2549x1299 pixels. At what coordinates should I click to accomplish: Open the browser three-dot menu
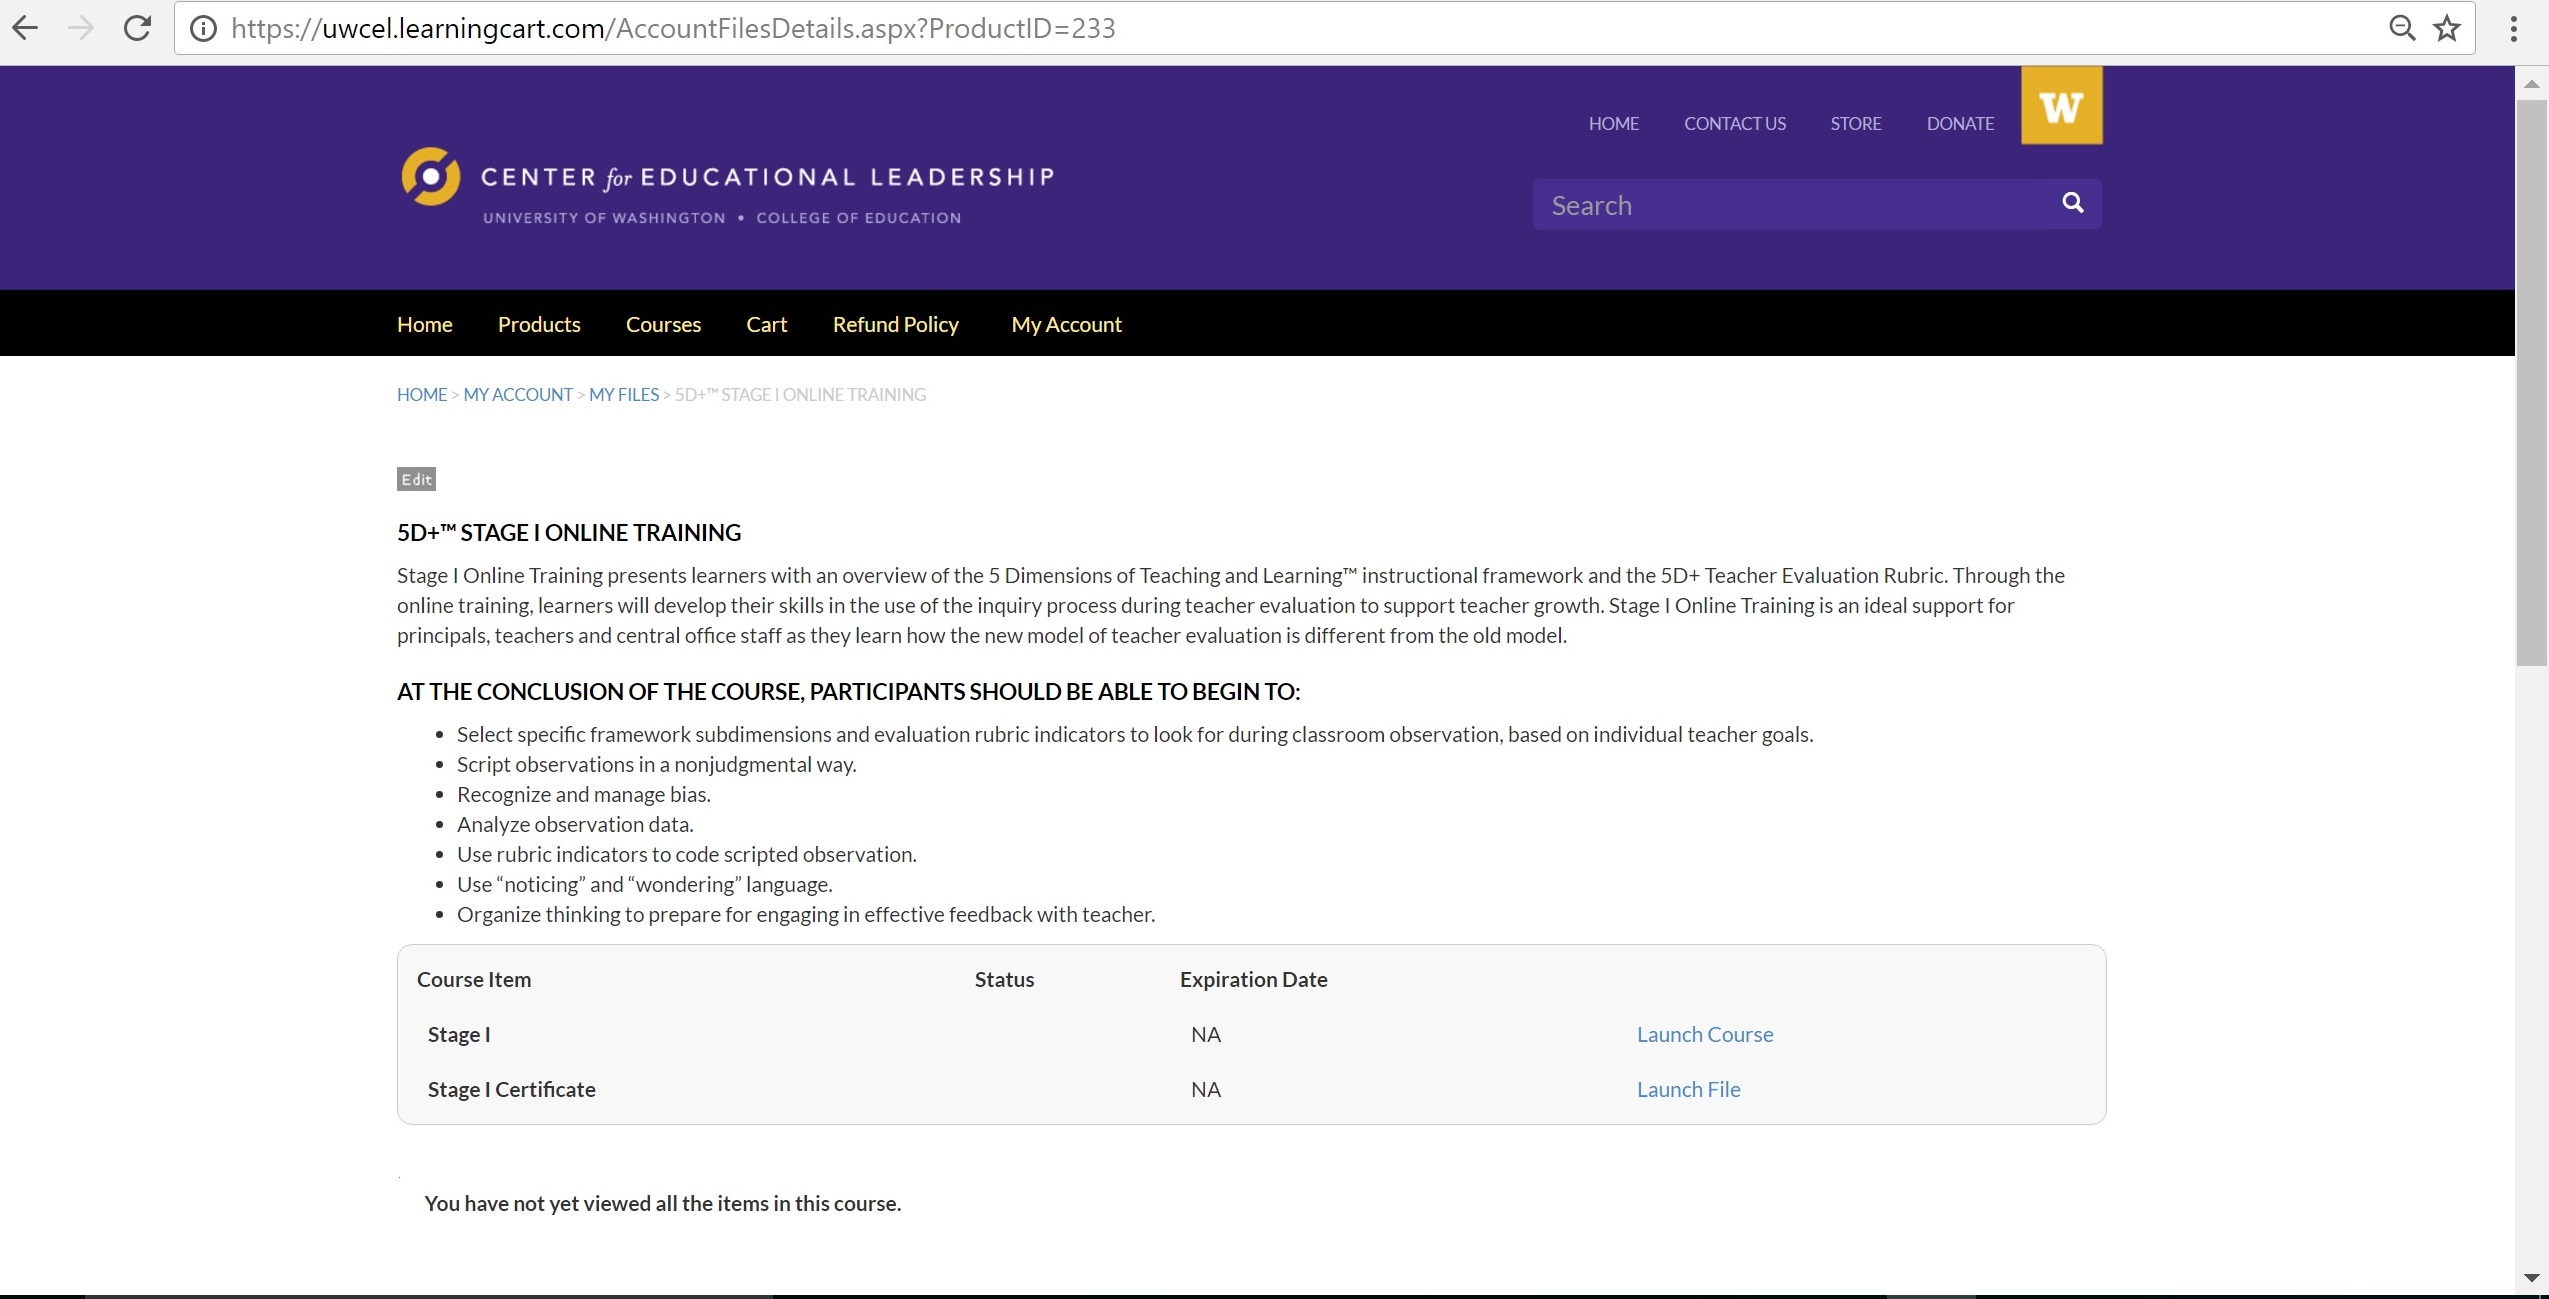point(2513,28)
